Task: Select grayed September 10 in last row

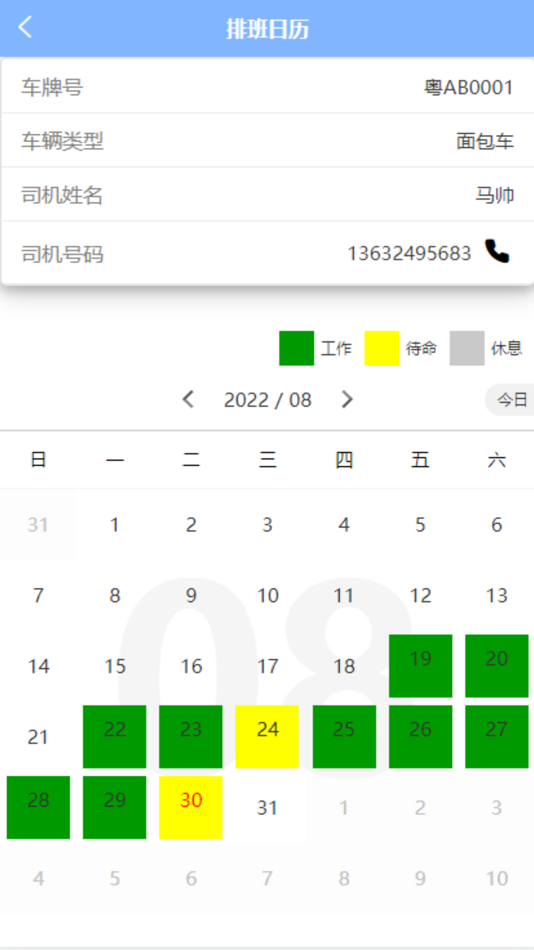Action: click(x=496, y=879)
